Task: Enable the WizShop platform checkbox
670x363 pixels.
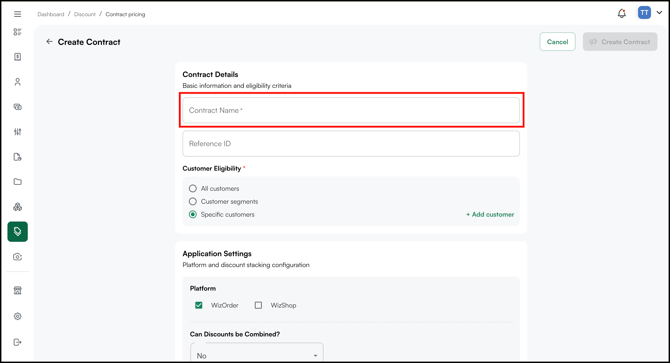Action: click(258, 305)
